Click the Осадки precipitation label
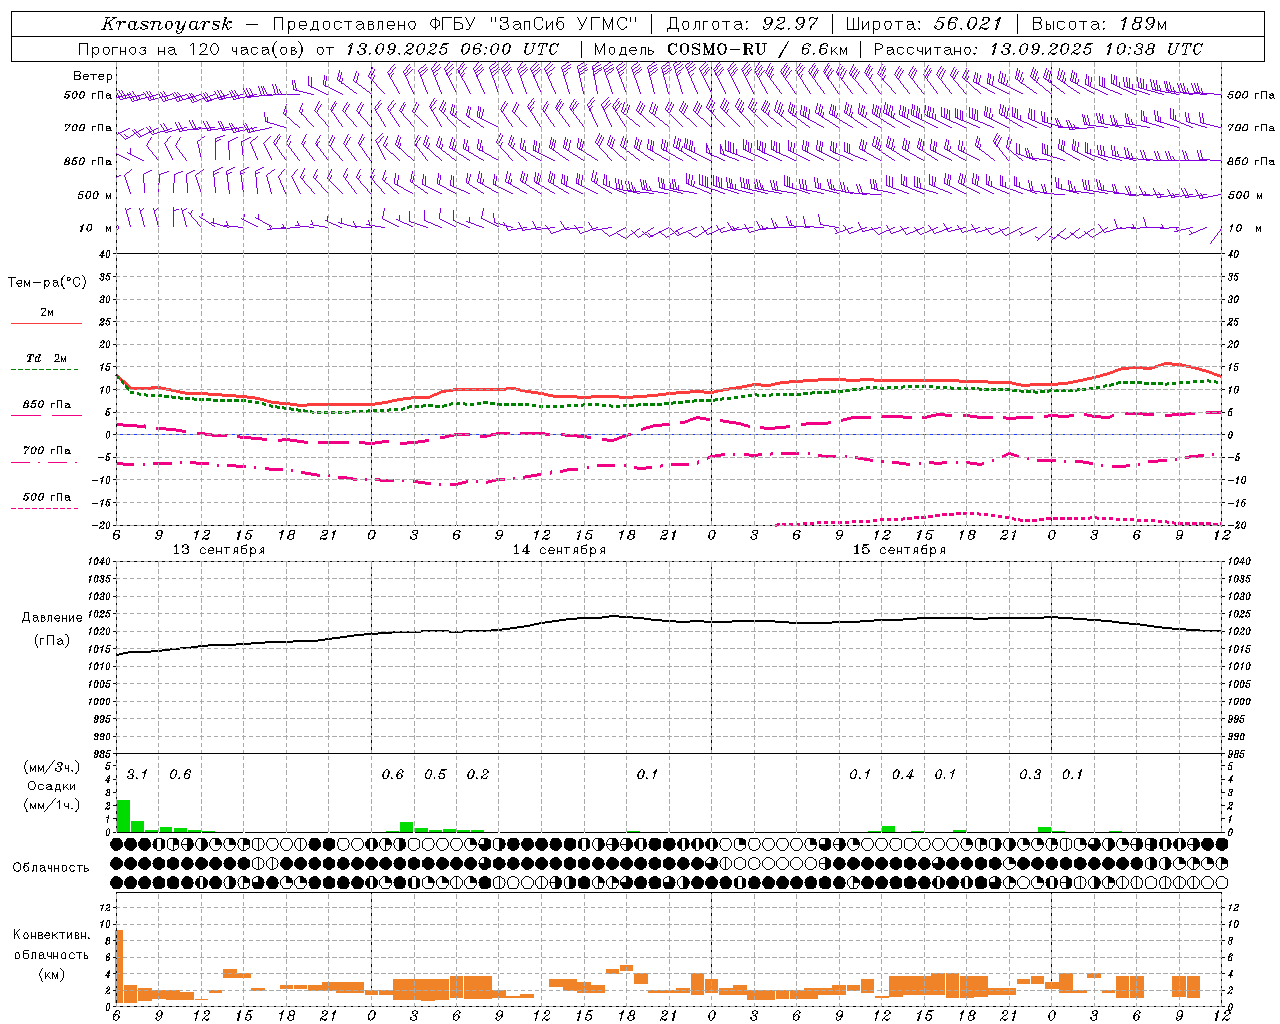 tap(52, 786)
